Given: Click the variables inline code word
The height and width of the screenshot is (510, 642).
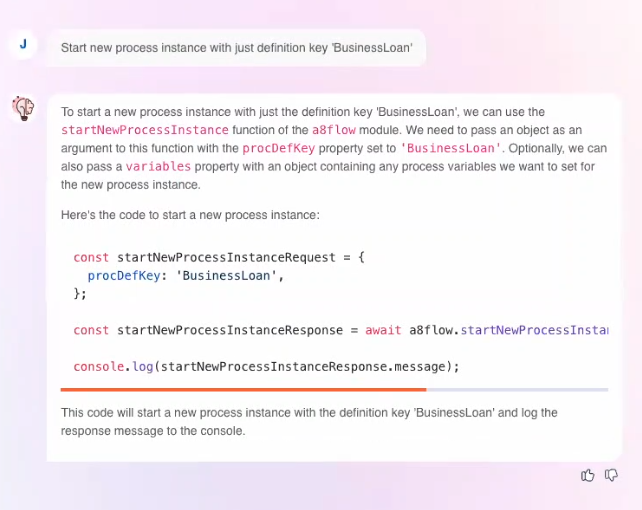Looking at the screenshot, I should pyautogui.click(x=158, y=167).
